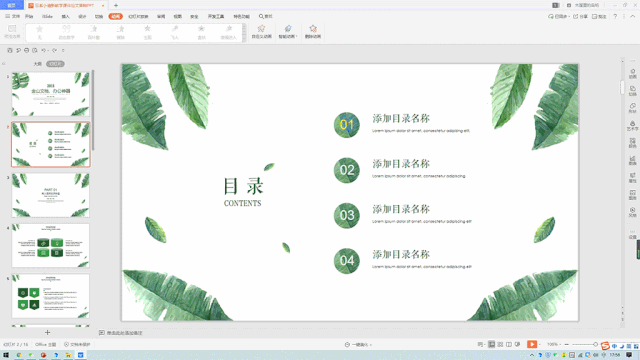640x360 pixels.
Task: Apply the second animation preset with quote marks
Action: (x=66, y=31)
